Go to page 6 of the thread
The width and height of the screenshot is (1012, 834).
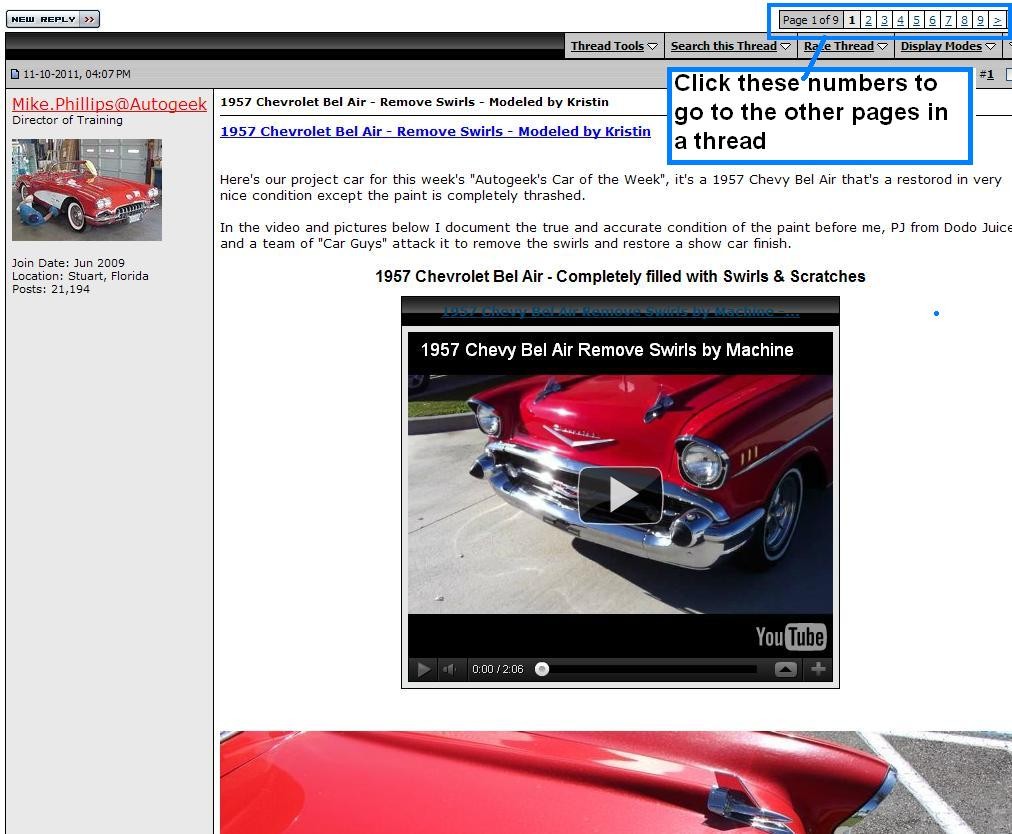[932, 20]
